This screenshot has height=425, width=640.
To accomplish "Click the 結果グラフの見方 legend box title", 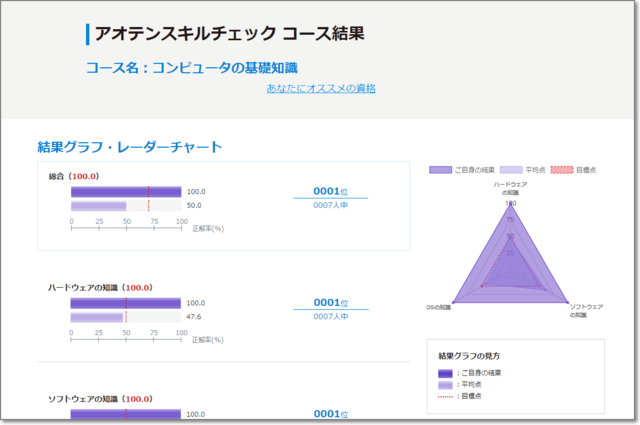I will pyautogui.click(x=469, y=356).
